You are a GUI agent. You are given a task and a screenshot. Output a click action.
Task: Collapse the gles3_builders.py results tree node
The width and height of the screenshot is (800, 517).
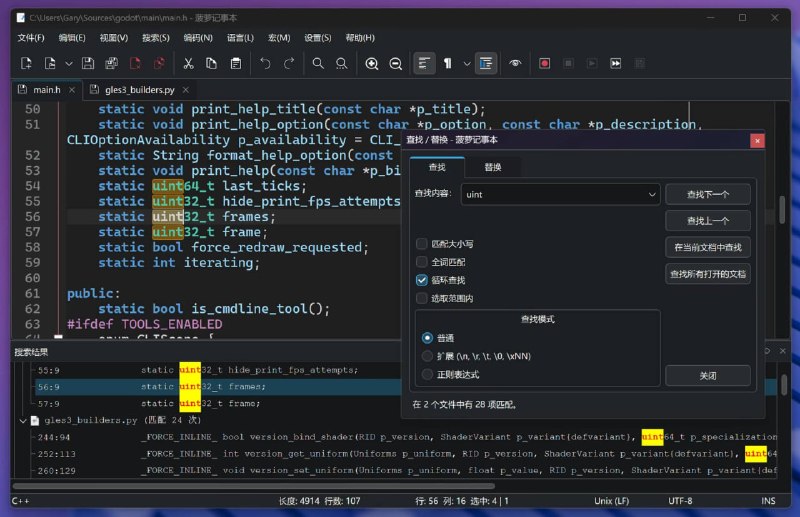point(22,421)
